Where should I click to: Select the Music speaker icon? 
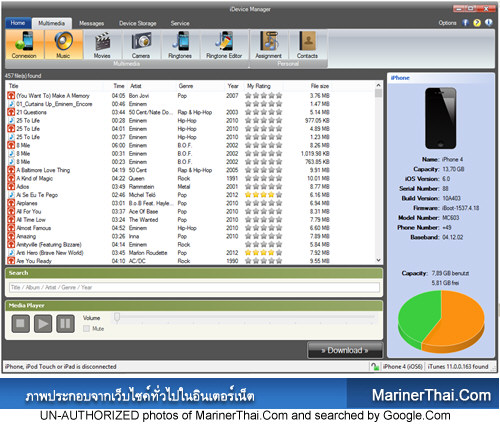tap(63, 44)
